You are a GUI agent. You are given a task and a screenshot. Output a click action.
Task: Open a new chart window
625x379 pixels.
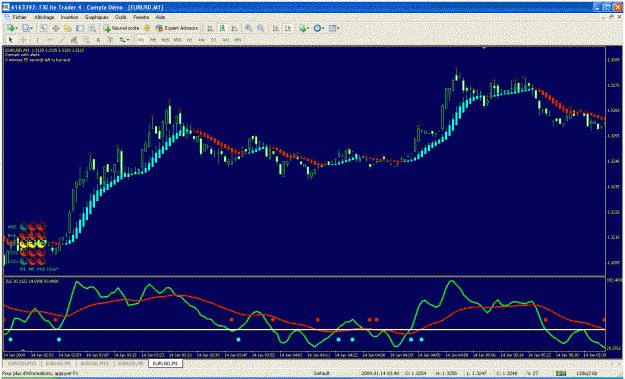point(10,28)
